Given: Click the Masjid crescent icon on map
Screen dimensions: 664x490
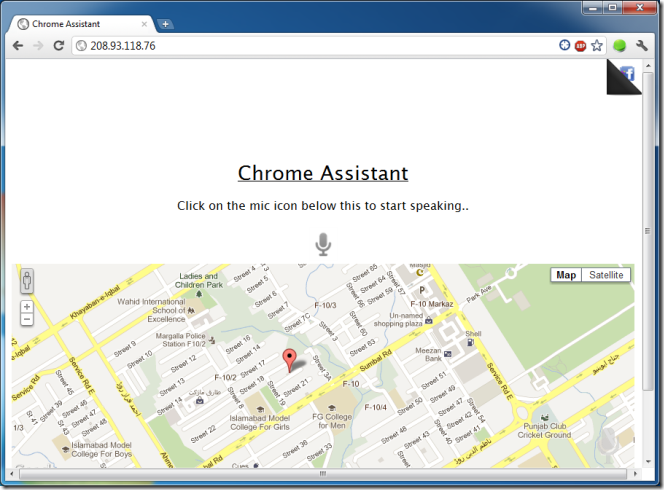Looking at the screenshot, I should coord(420,272).
